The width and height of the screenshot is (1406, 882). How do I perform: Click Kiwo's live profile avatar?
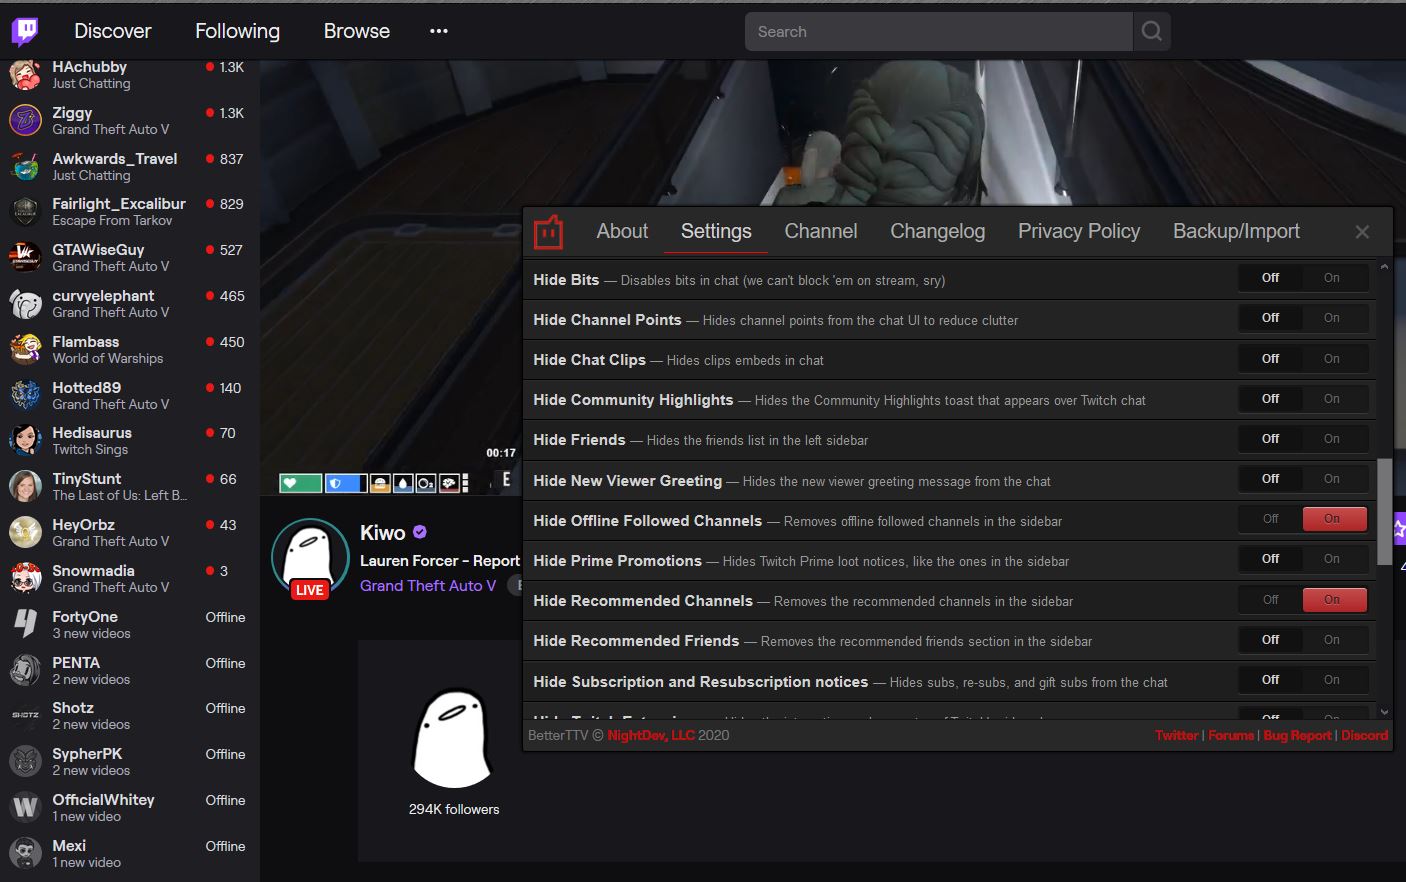[310, 558]
